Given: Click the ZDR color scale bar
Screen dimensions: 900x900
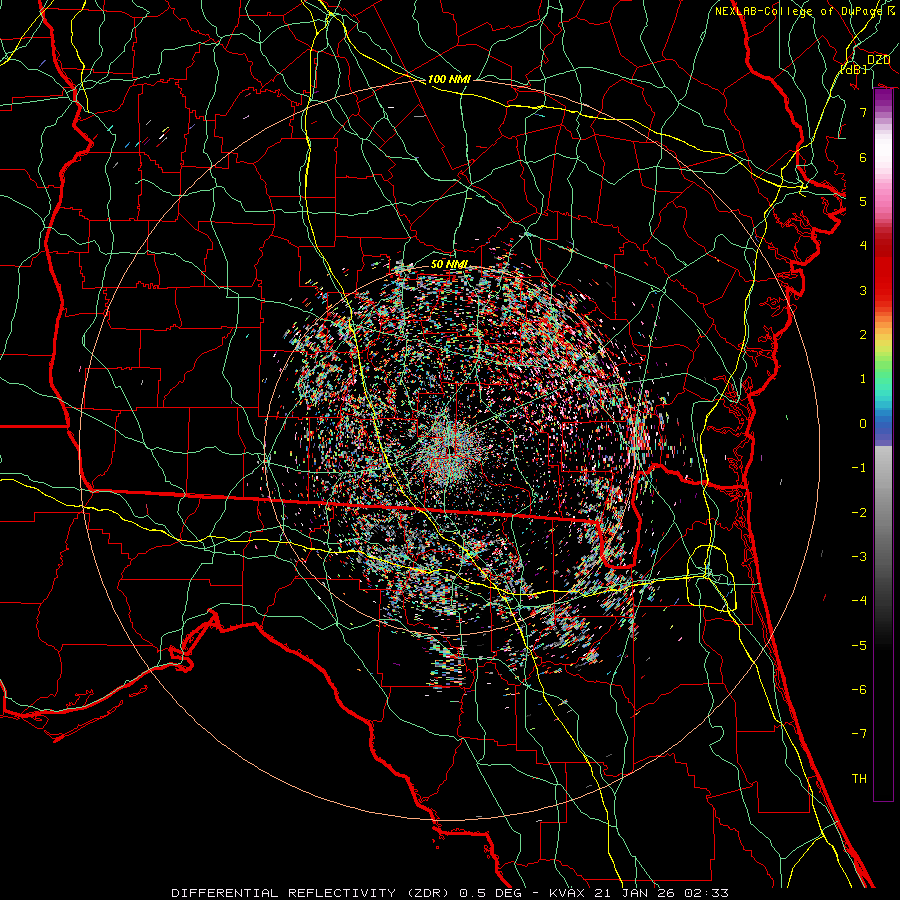Looking at the screenshot, I should tap(883, 445).
